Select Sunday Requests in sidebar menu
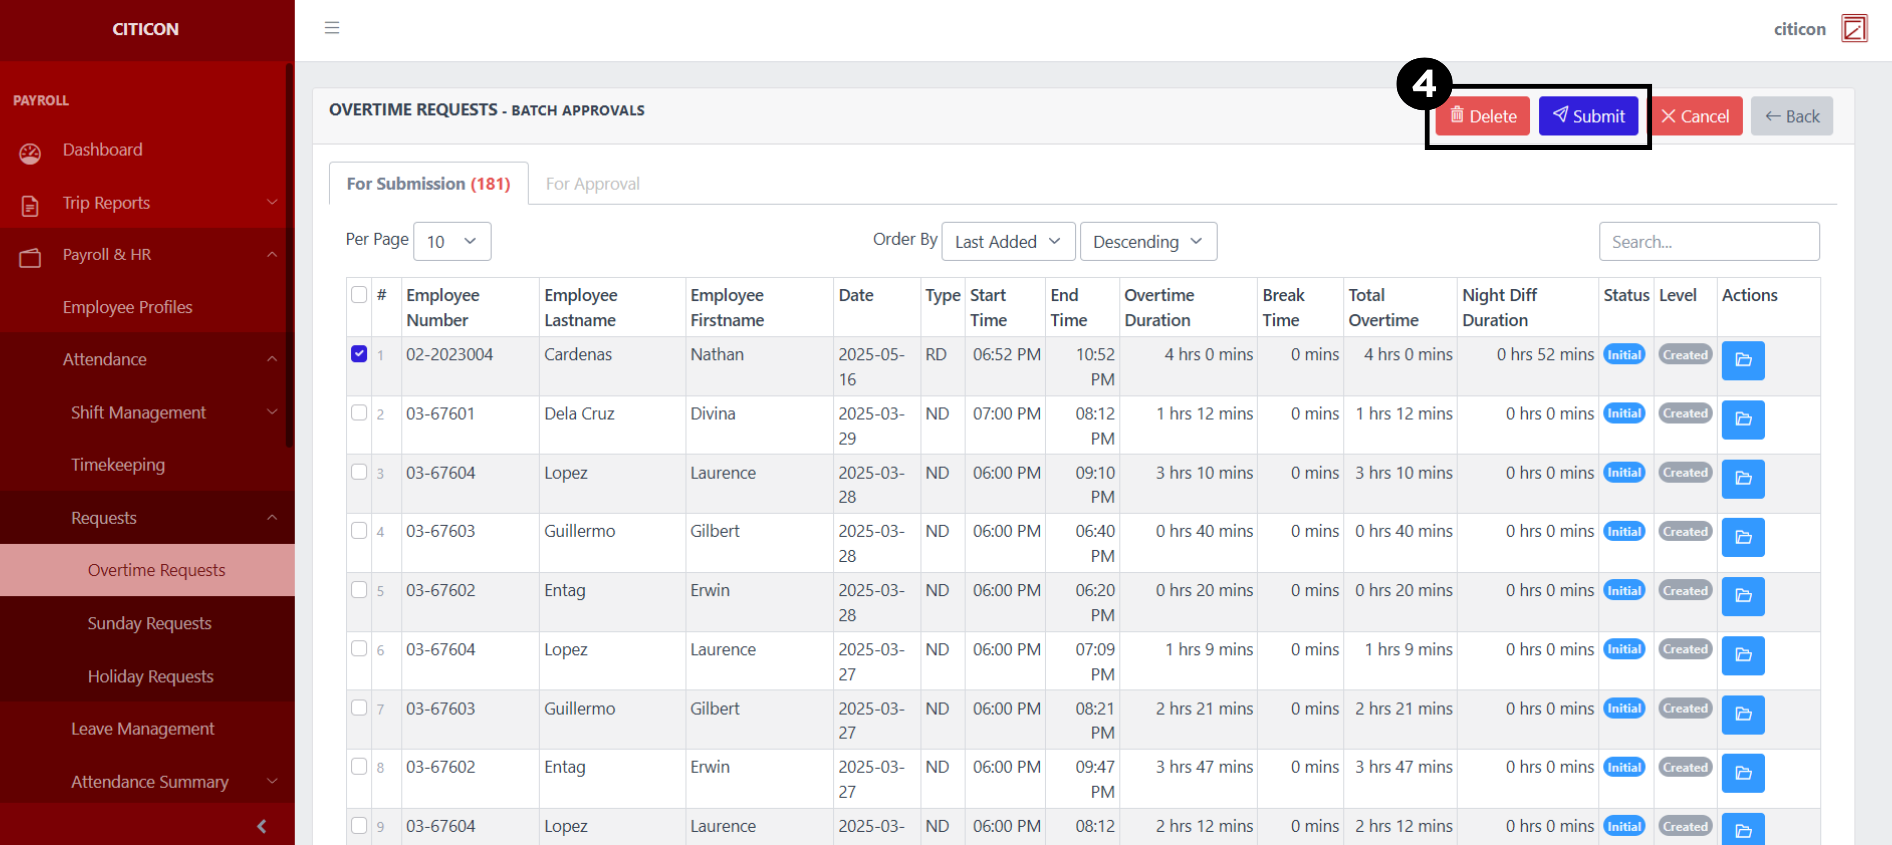The height and width of the screenshot is (845, 1892). tap(149, 623)
